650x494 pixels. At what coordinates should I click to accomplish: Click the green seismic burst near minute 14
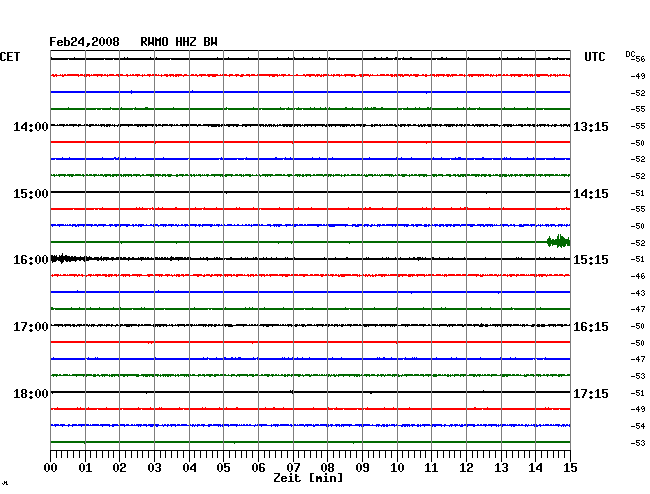click(x=558, y=242)
